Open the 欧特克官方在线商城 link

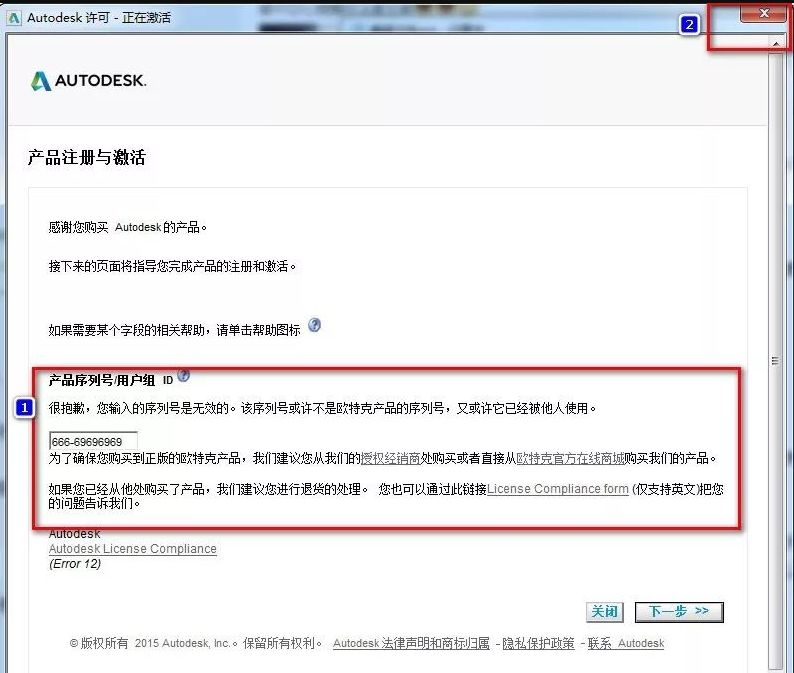click(x=570, y=459)
